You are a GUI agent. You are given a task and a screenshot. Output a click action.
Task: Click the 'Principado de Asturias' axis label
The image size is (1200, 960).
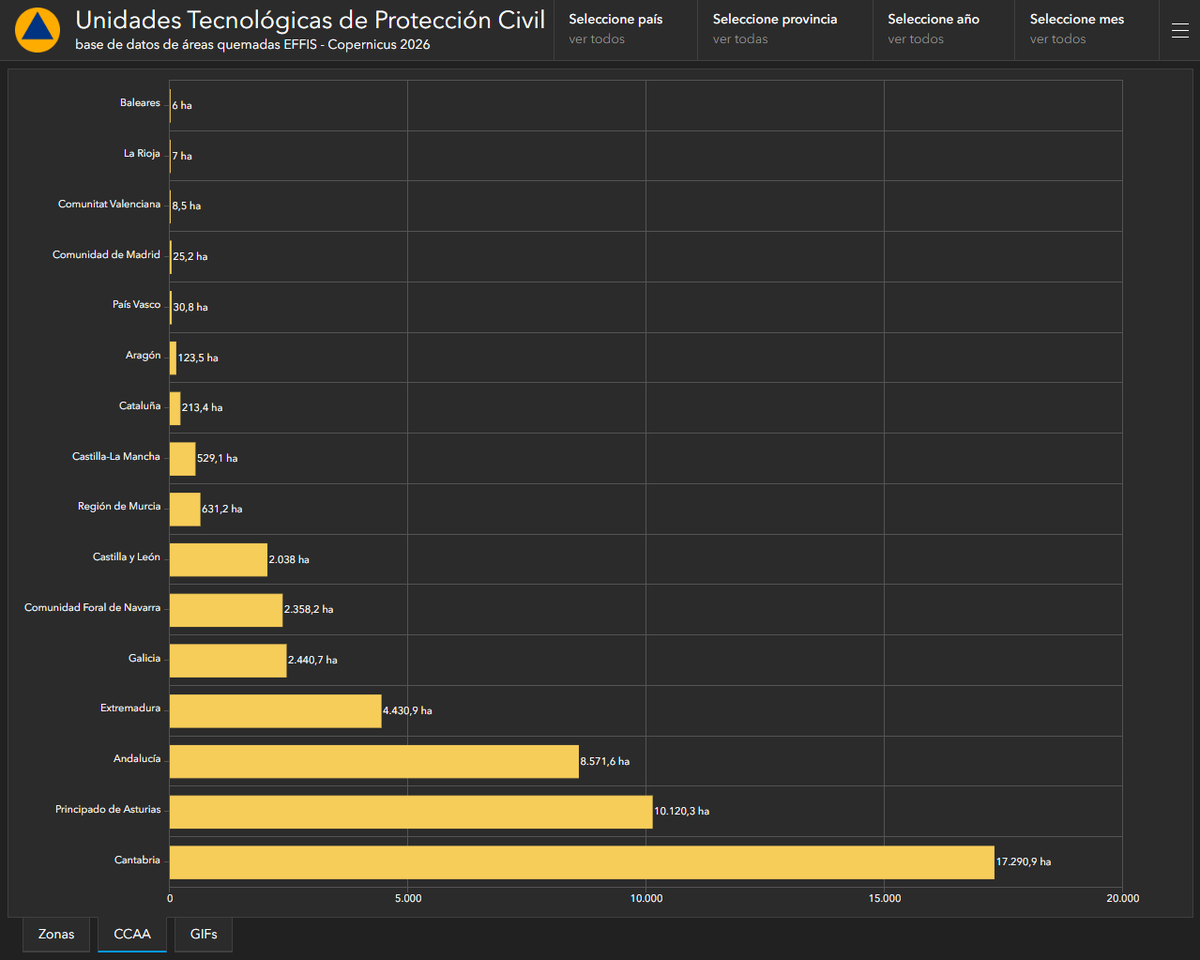pyautogui.click(x=108, y=809)
